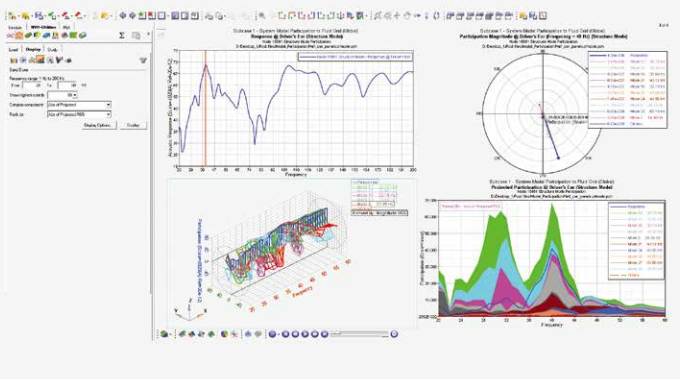
Task: Click the funnel filter icon in Display tab
Action: pos(143,60)
